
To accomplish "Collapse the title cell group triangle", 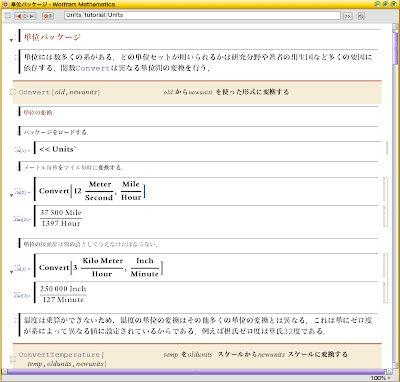I will (x=11, y=40).
